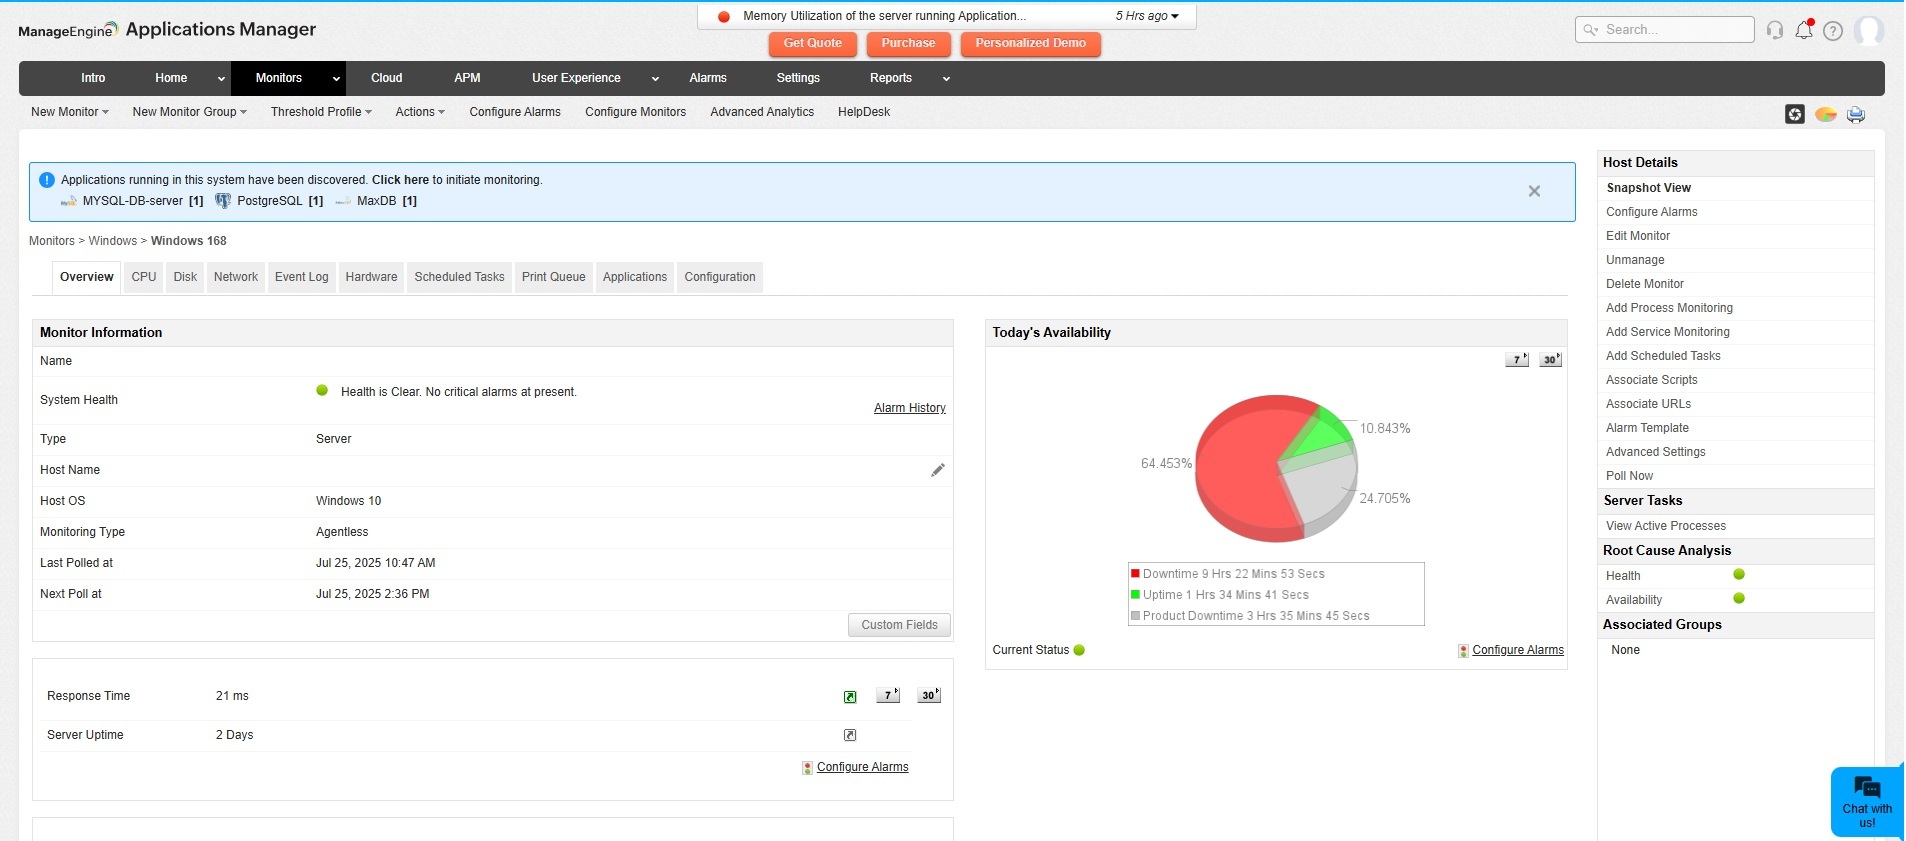1906x841 pixels.
Task: Open the help question mark icon
Action: [x=1833, y=30]
